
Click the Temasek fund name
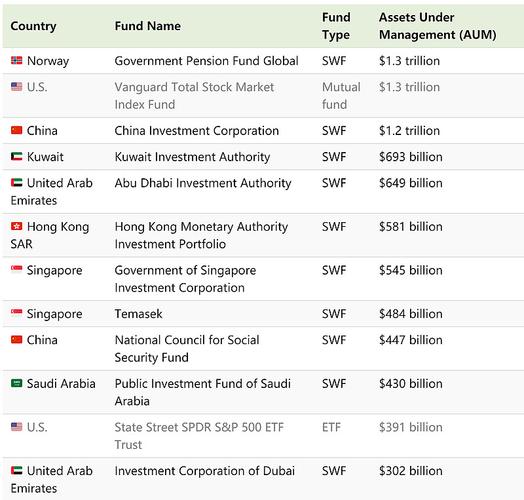[x=138, y=314]
